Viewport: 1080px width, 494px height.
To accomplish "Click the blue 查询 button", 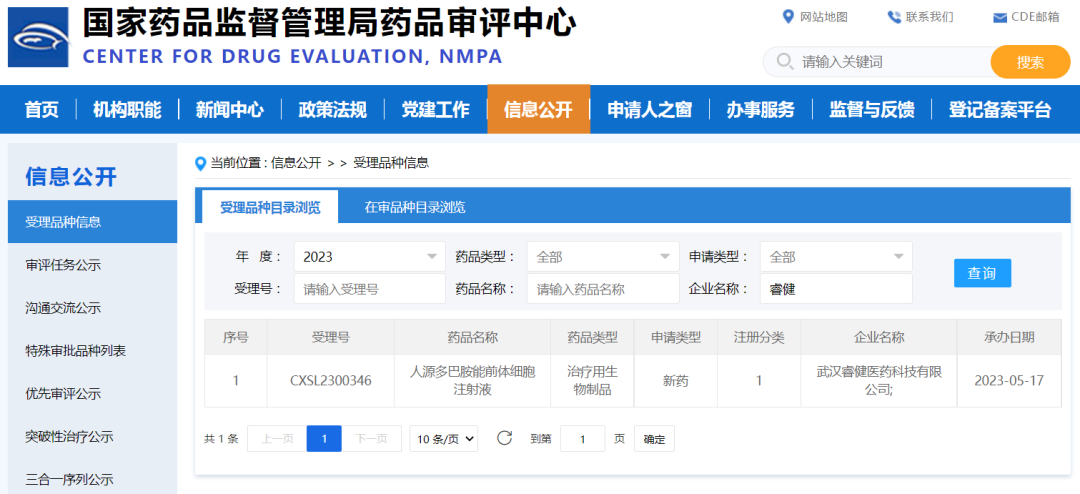I will 982,274.
